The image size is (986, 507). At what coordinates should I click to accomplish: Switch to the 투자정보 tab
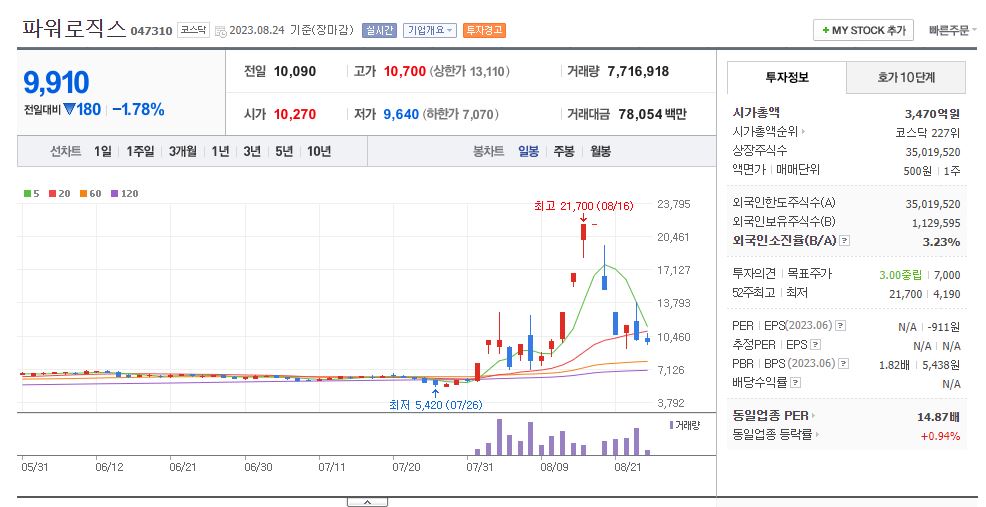787,77
